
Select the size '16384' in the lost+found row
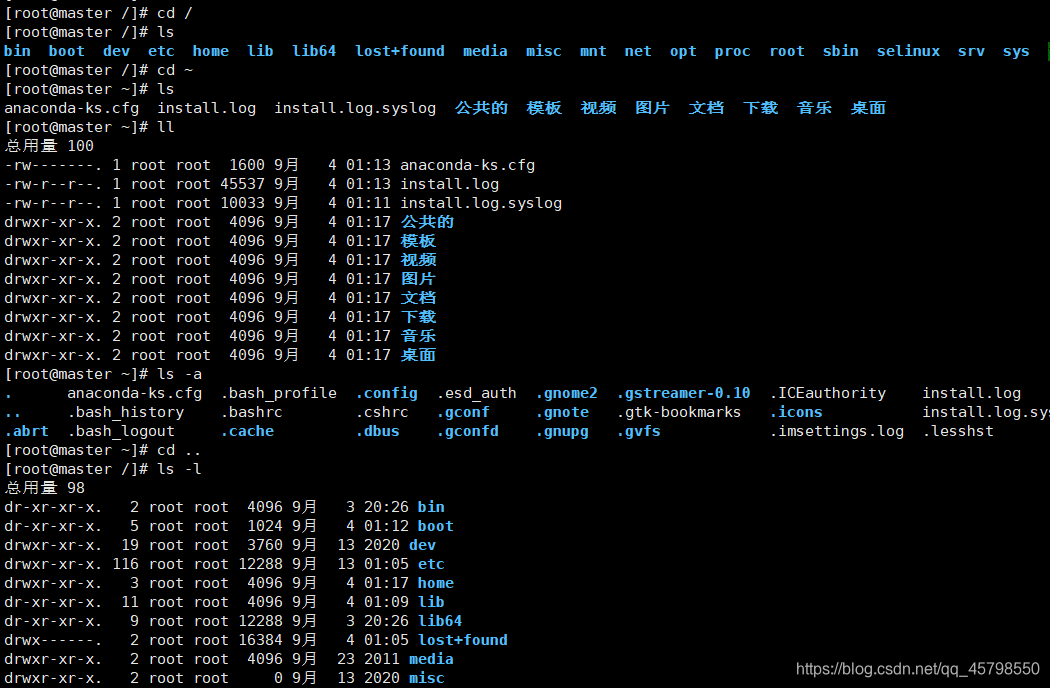click(260, 640)
